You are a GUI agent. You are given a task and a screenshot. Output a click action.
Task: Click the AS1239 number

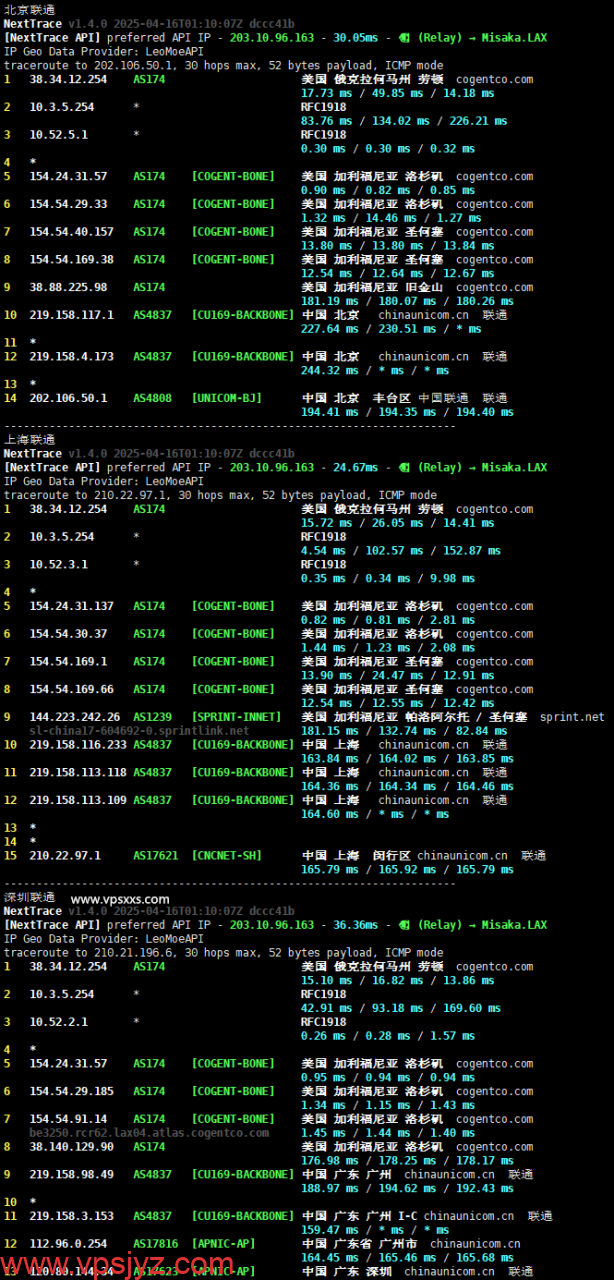[153, 717]
